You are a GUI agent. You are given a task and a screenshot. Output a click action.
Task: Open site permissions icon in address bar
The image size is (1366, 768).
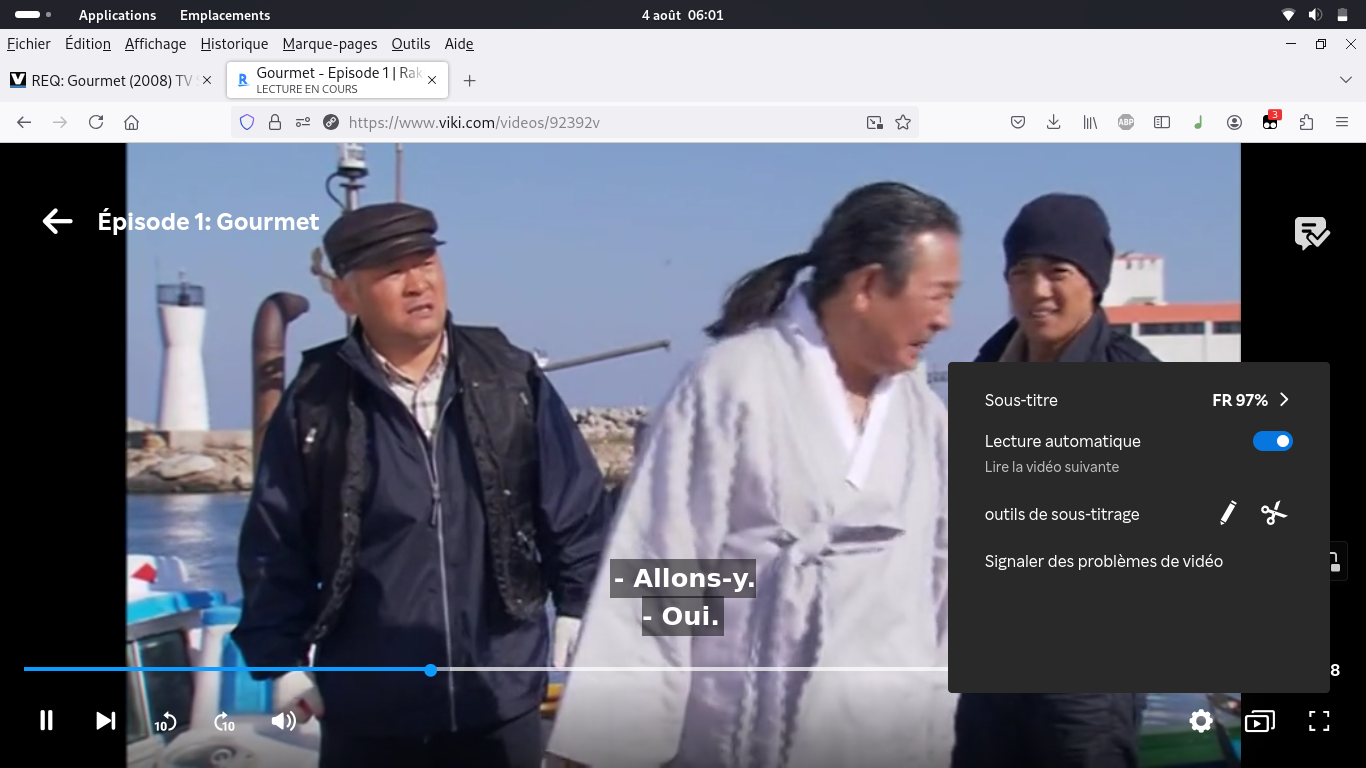click(x=302, y=122)
